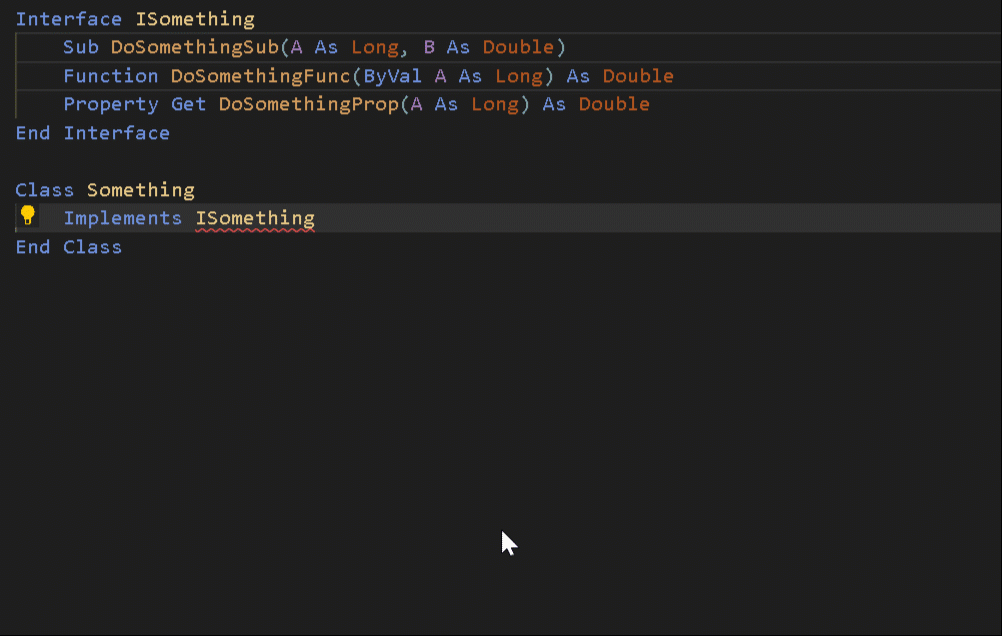Click the Get keyword
This screenshot has width=1002, height=636.
(x=189, y=104)
